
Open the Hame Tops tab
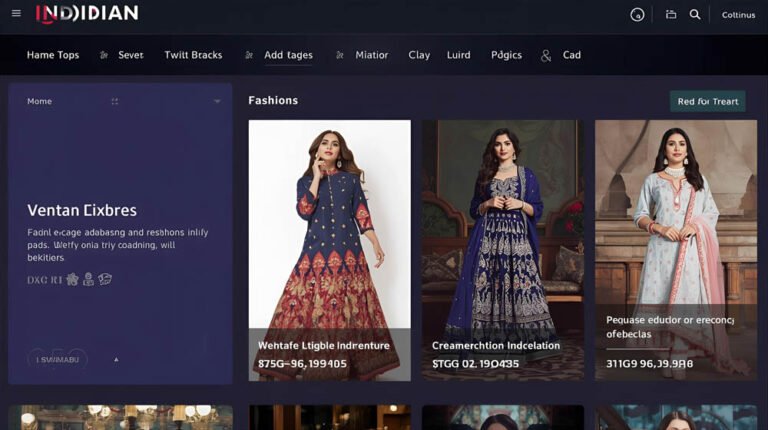click(x=53, y=56)
